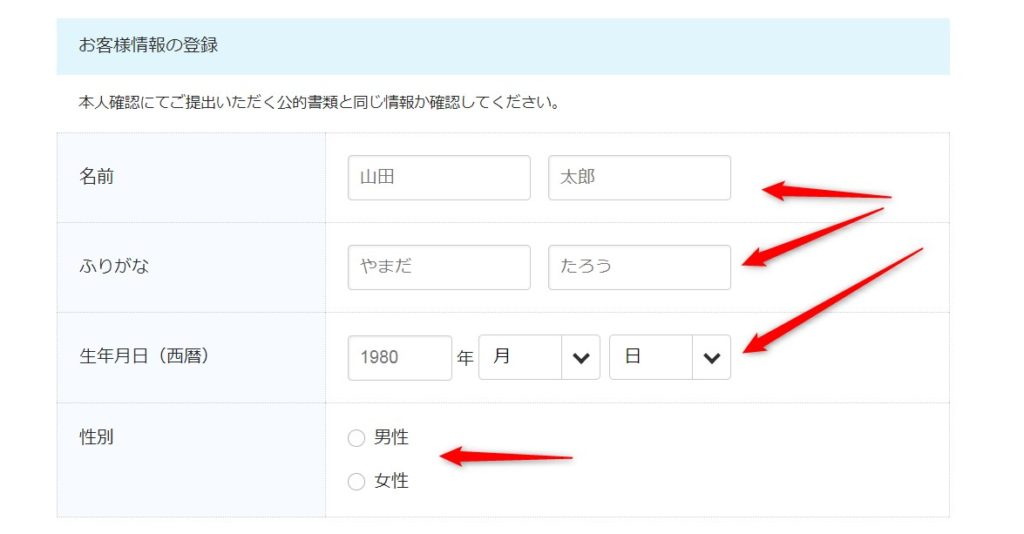
Task: Click the お客様情報の登録 section header
Action: coord(148,45)
